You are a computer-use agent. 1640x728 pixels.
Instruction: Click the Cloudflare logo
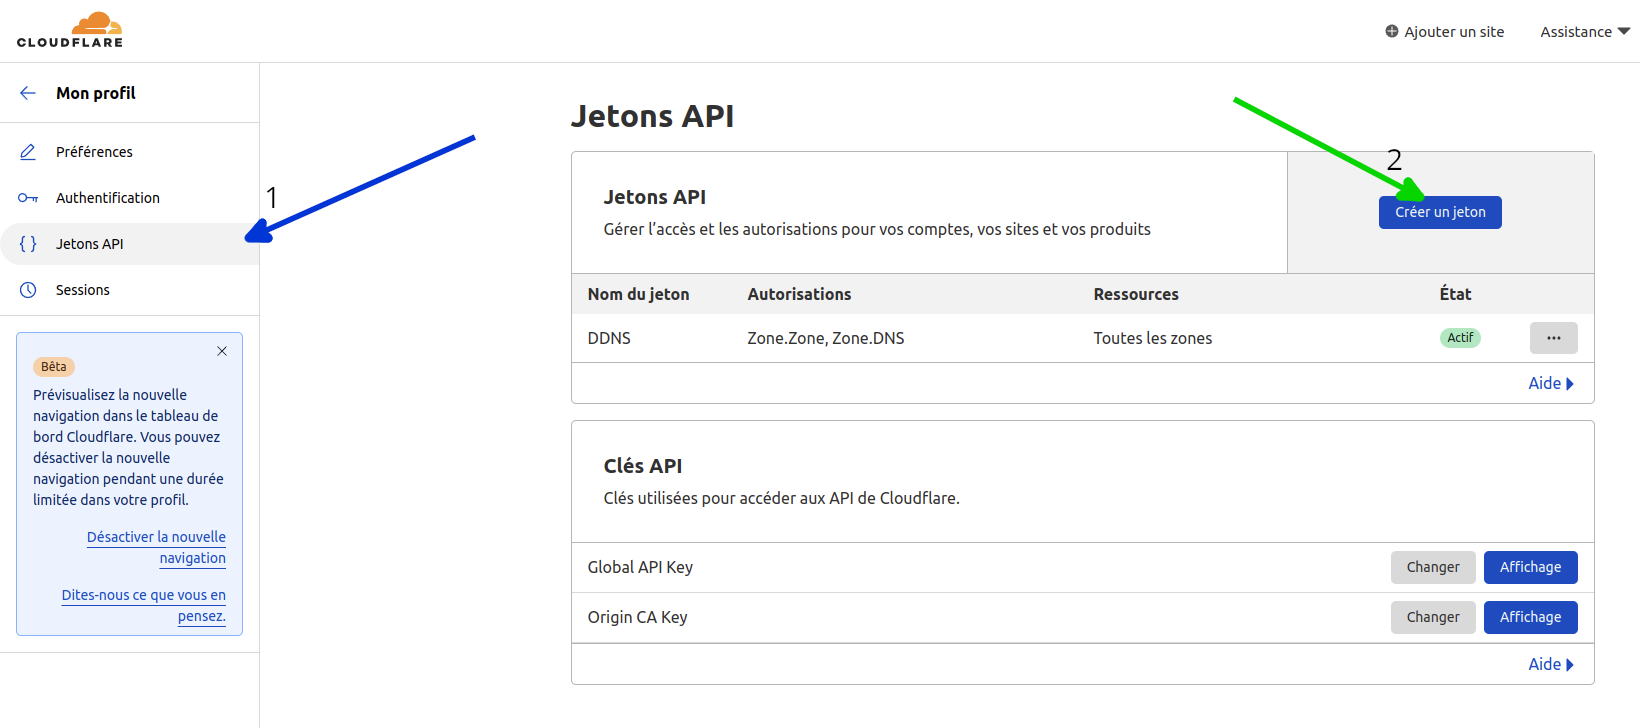70,30
